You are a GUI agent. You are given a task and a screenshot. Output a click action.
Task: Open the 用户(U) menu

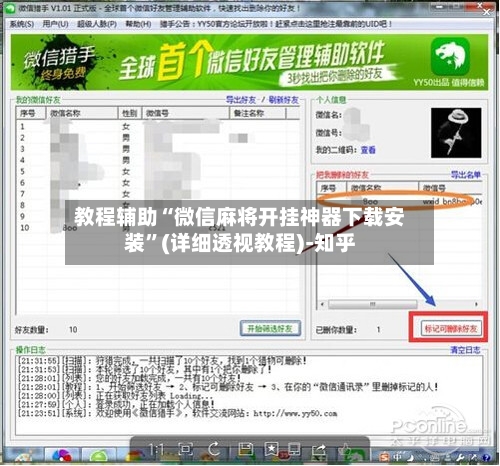coord(56,24)
